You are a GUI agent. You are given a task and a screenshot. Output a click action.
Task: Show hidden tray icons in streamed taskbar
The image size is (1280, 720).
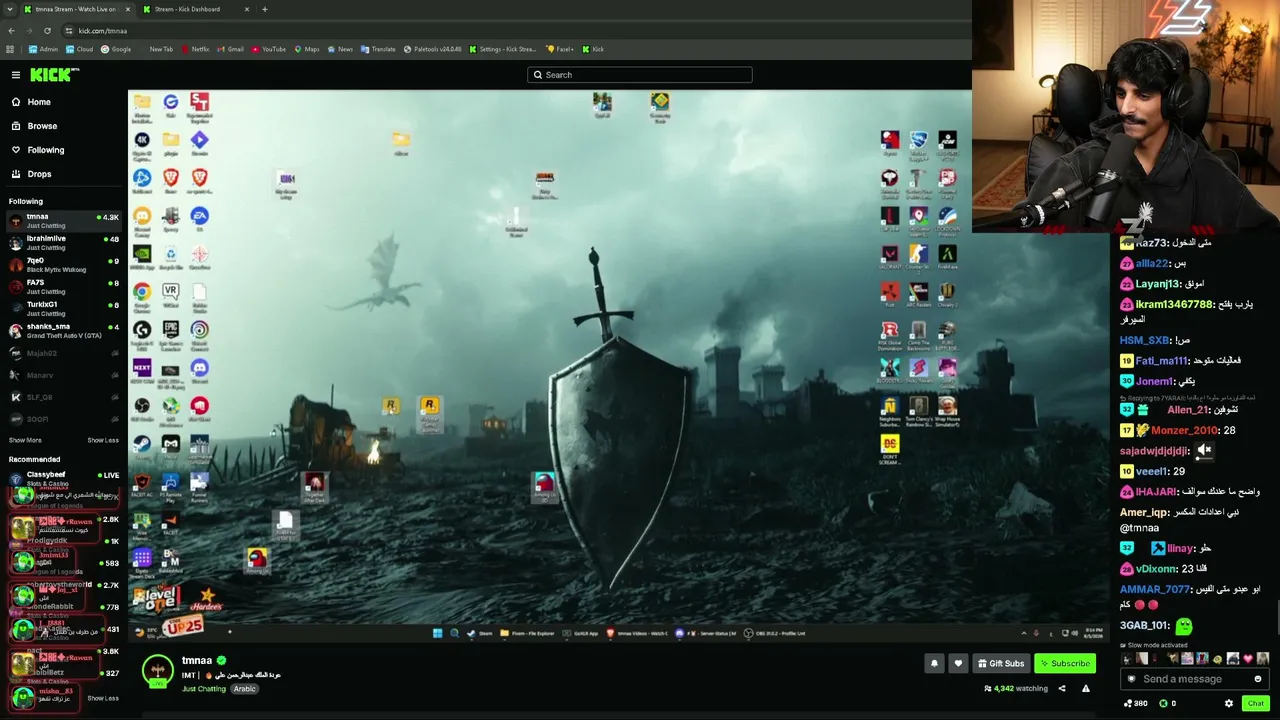1023,633
